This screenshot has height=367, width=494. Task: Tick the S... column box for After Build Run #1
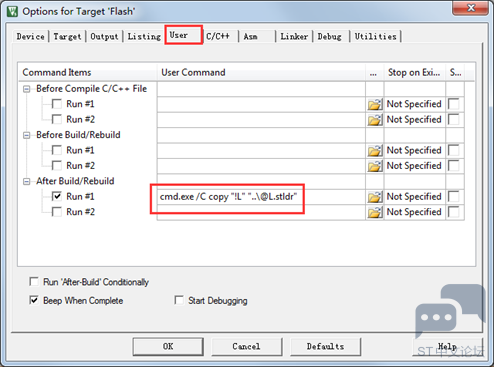454,196
